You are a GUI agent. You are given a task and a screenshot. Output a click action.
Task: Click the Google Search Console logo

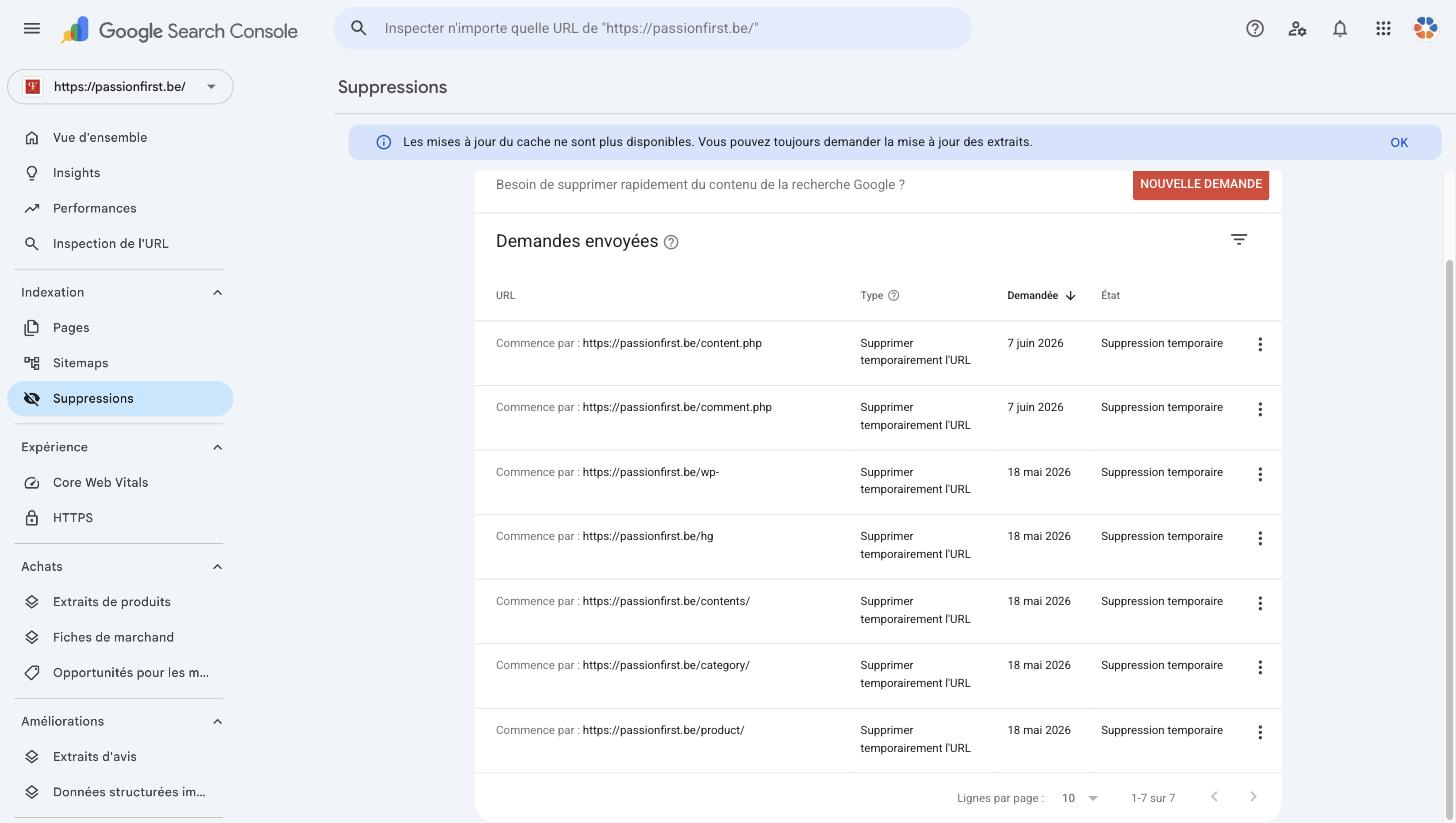click(179, 30)
